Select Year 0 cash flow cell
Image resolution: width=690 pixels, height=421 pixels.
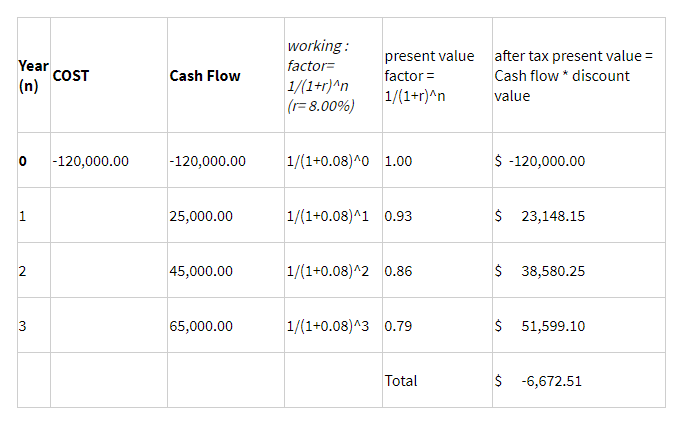point(208,161)
